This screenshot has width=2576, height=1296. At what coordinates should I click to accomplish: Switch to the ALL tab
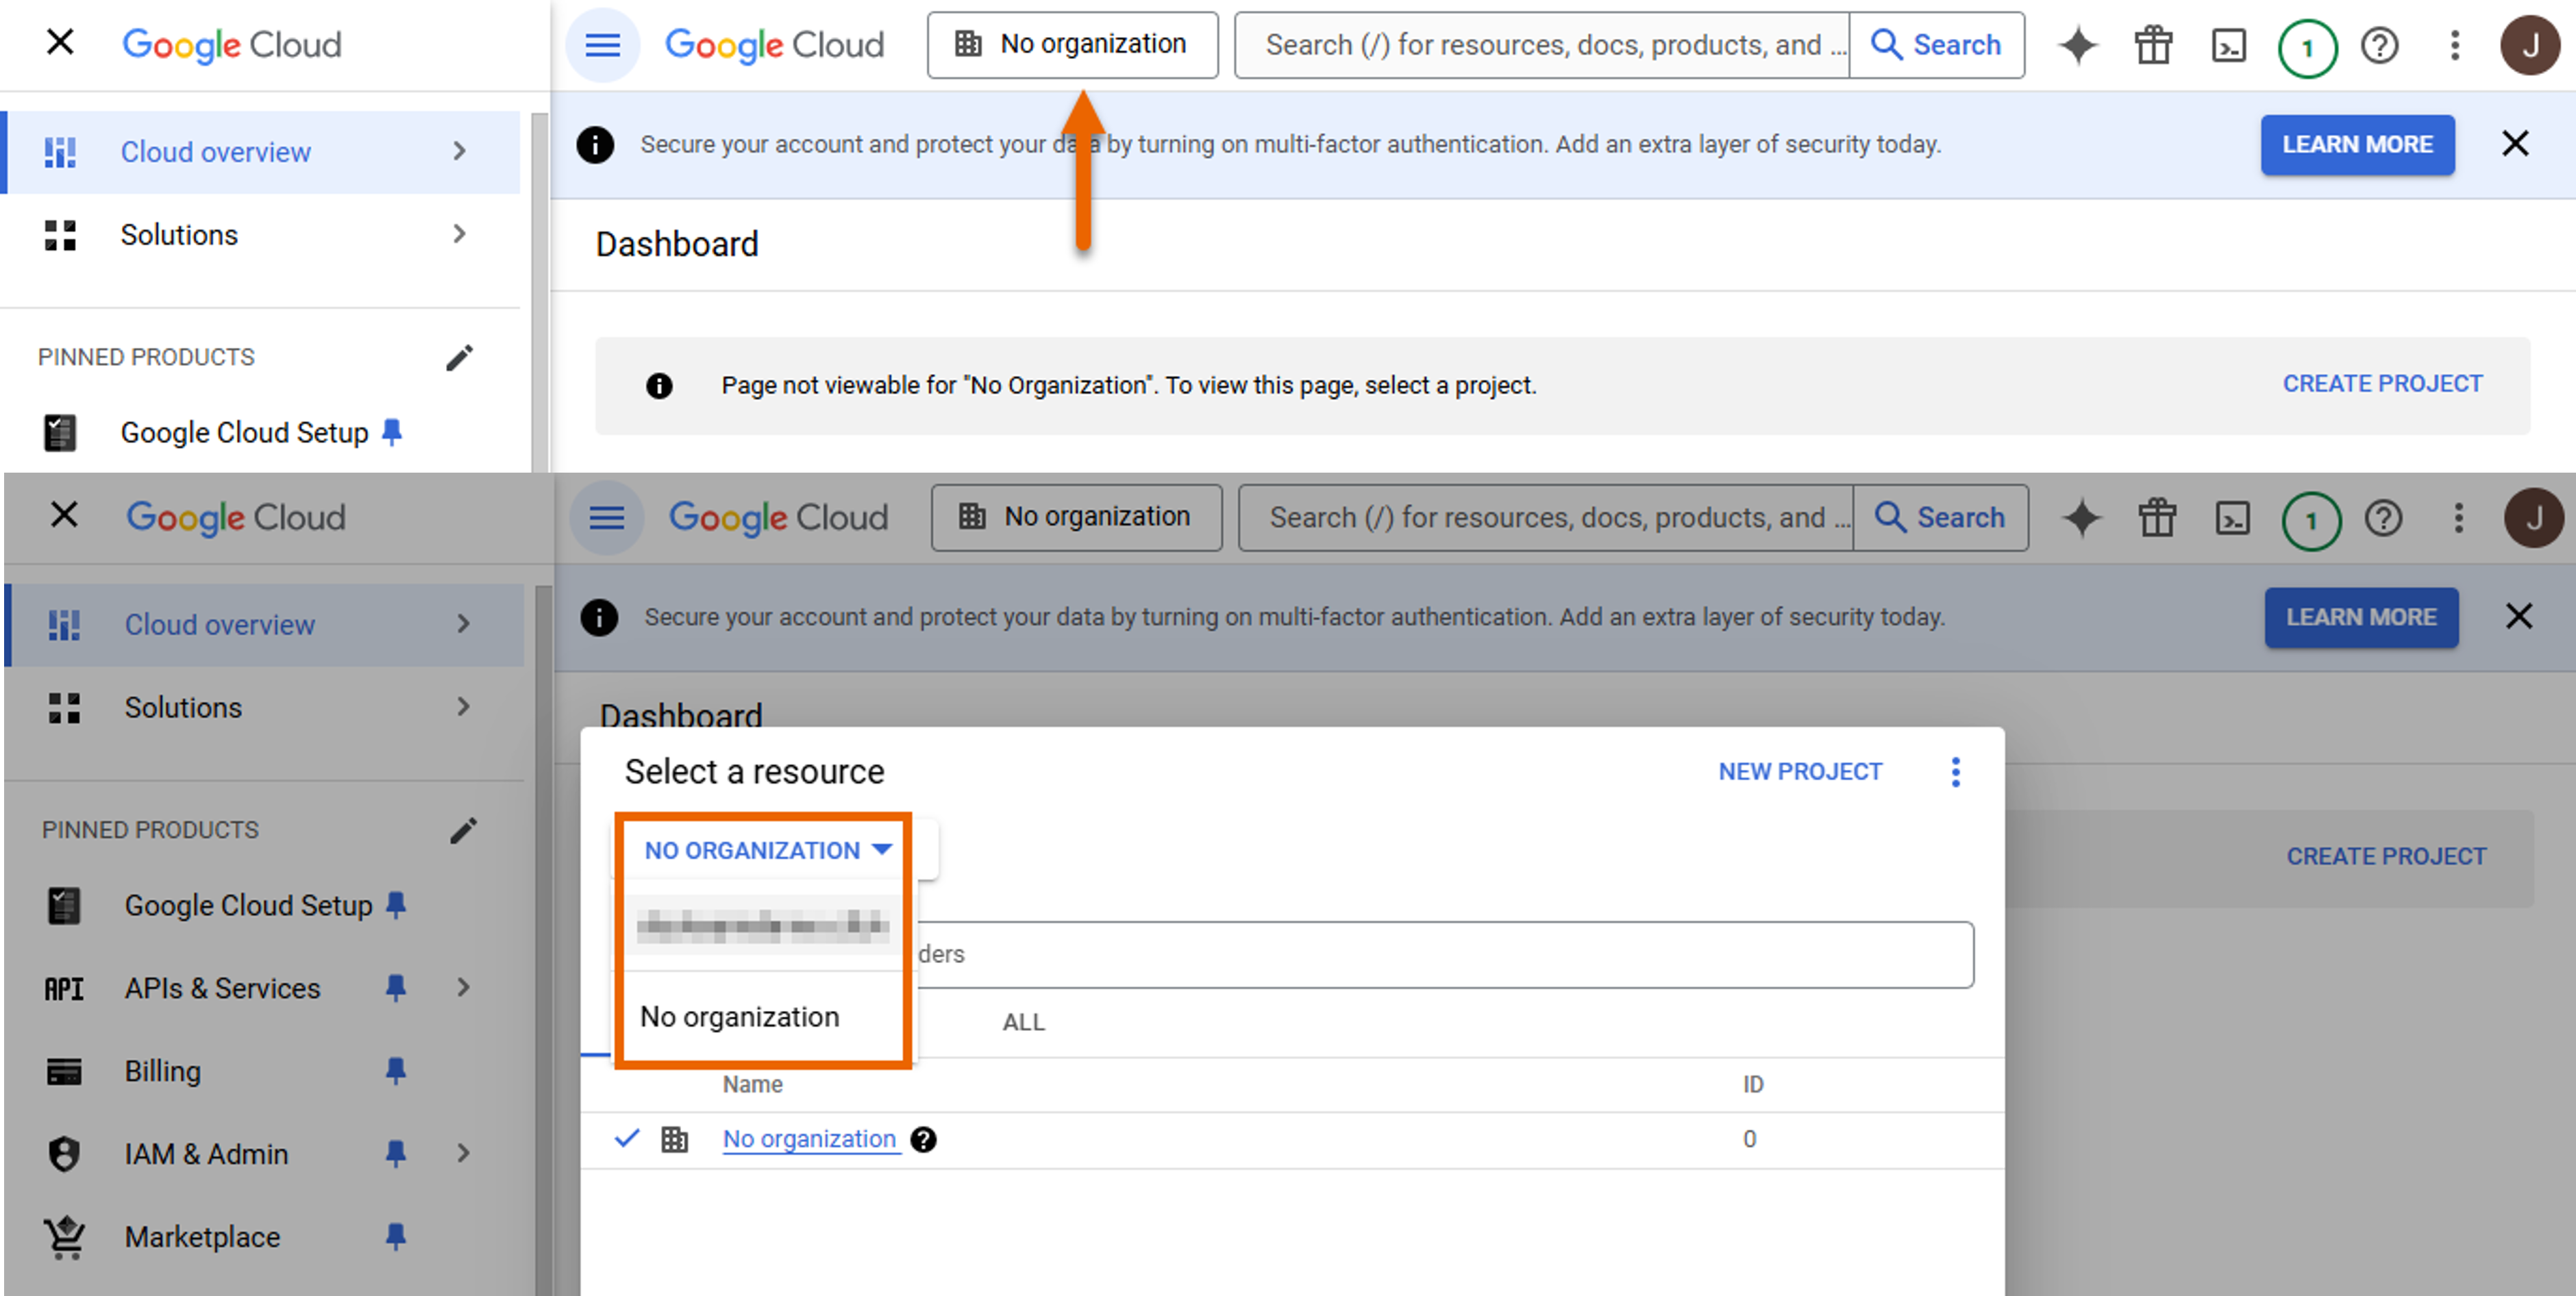pyautogui.click(x=1023, y=1022)
